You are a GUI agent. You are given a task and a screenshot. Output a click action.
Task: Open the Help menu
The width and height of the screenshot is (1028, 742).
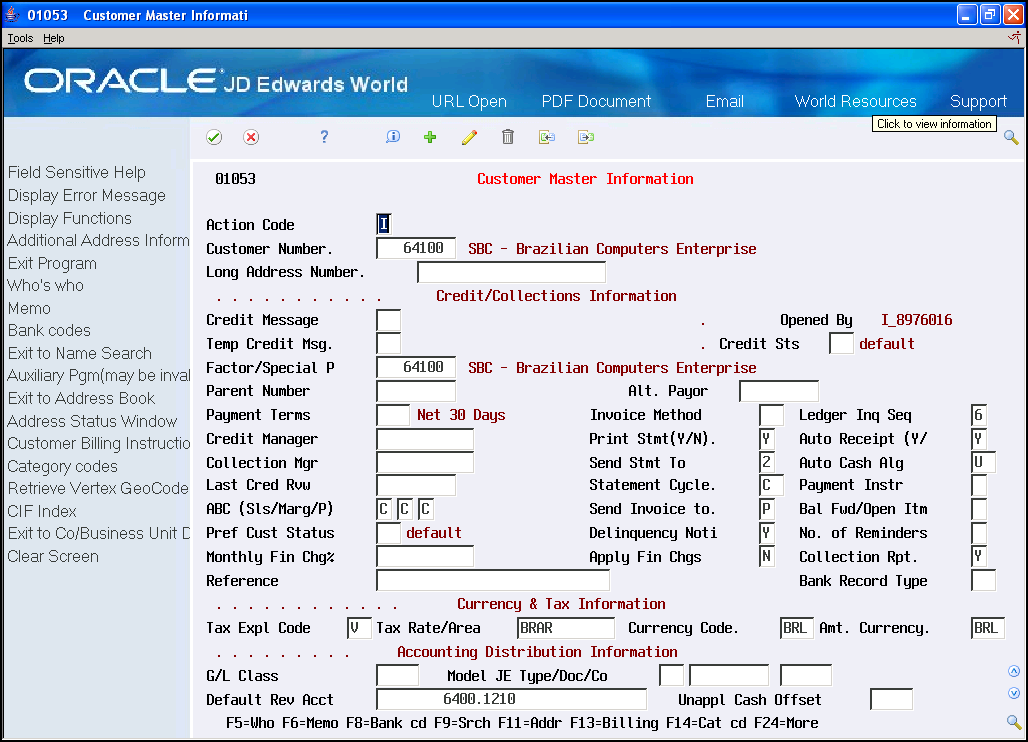[x=54, y=38]
